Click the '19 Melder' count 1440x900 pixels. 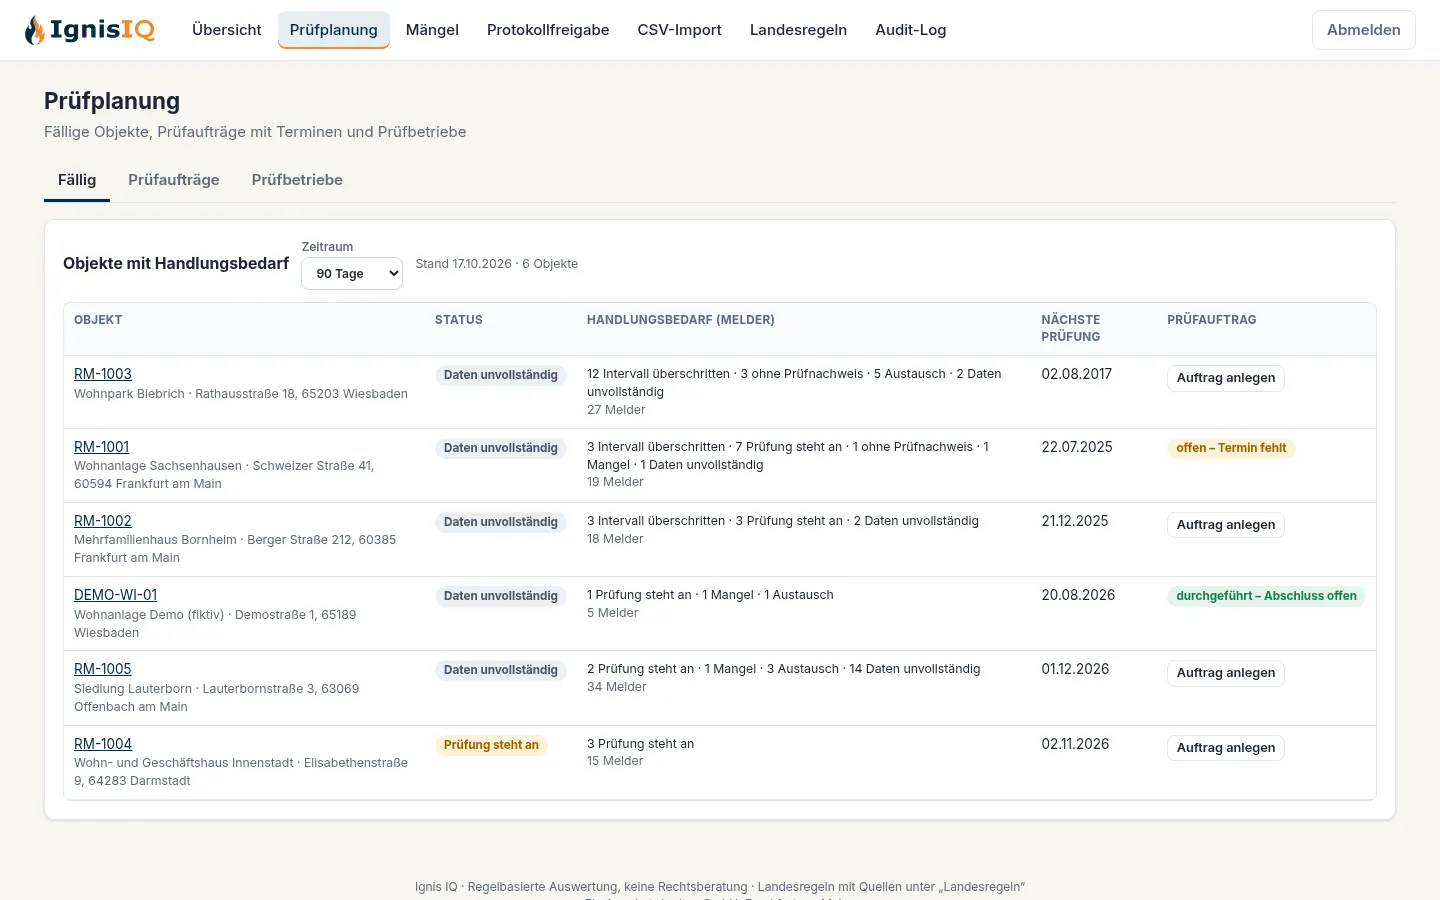tap(615, 482)
